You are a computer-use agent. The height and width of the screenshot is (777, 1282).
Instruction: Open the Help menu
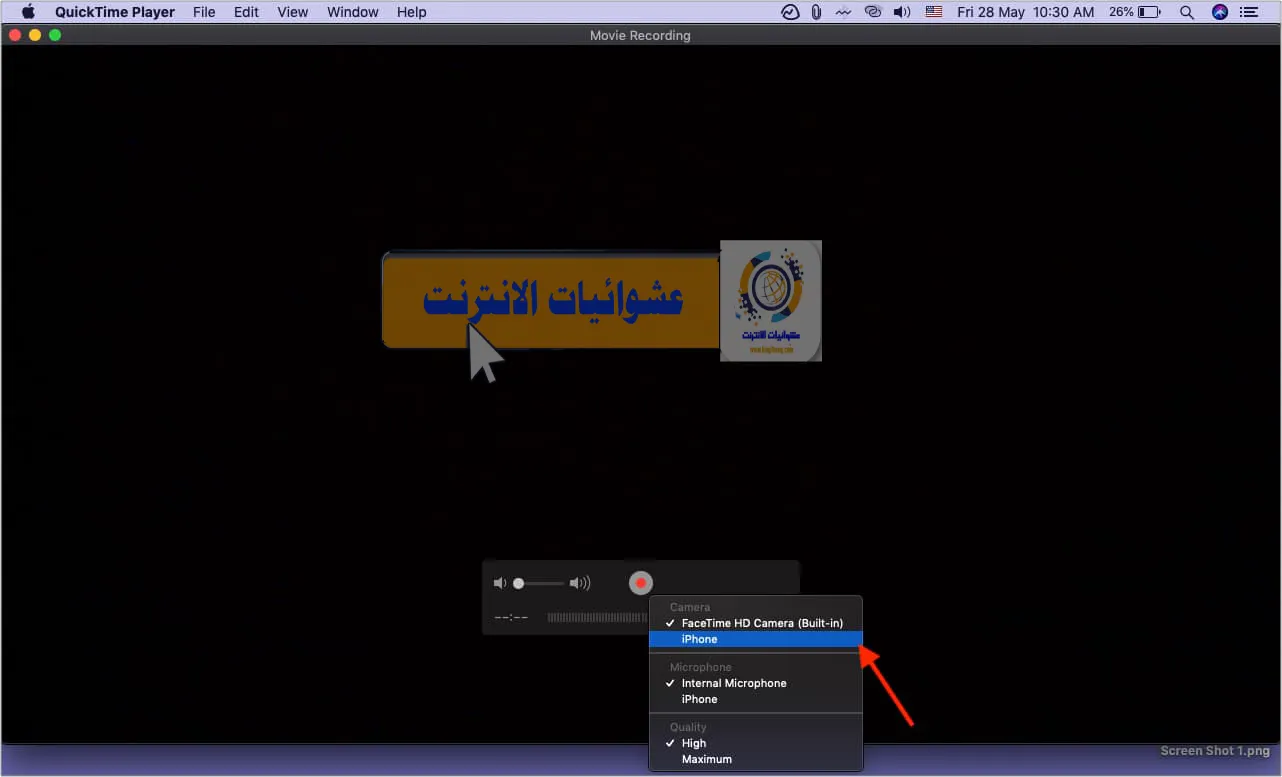[x=412, y=12]
